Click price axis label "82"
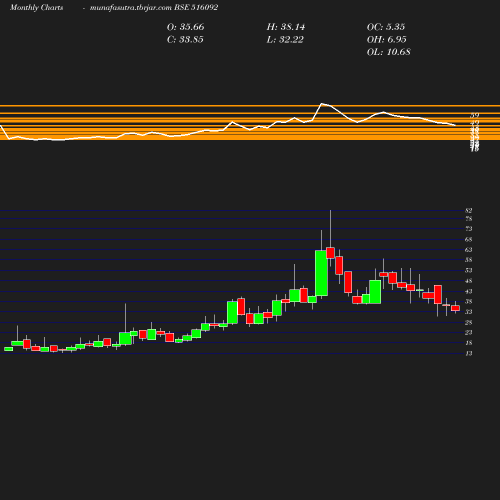This screenshot has width=500, height=500. (469, 211)
